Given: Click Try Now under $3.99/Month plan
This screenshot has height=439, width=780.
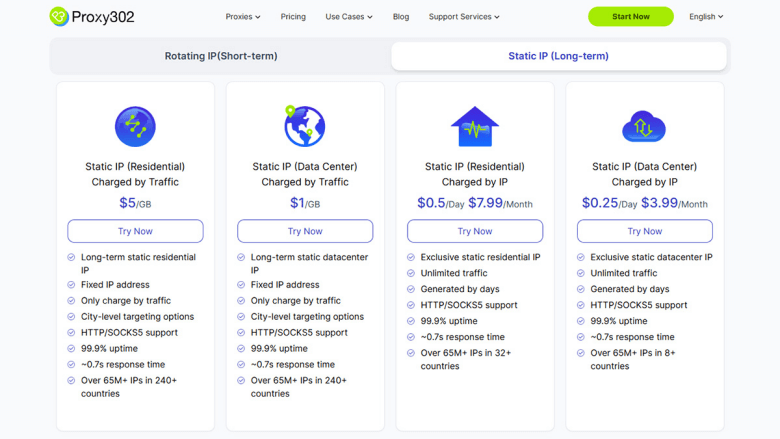Looking at the screenshot, I should [x=645, y=231].
